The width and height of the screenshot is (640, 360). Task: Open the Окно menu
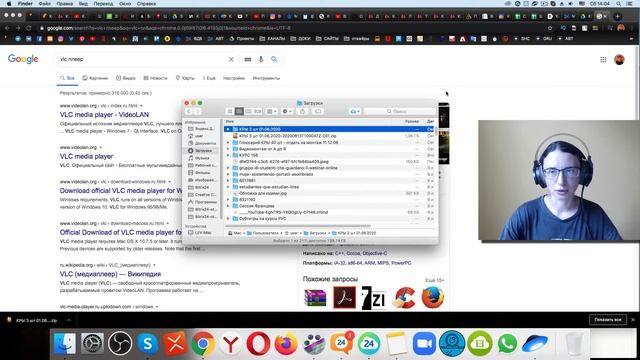125,3
